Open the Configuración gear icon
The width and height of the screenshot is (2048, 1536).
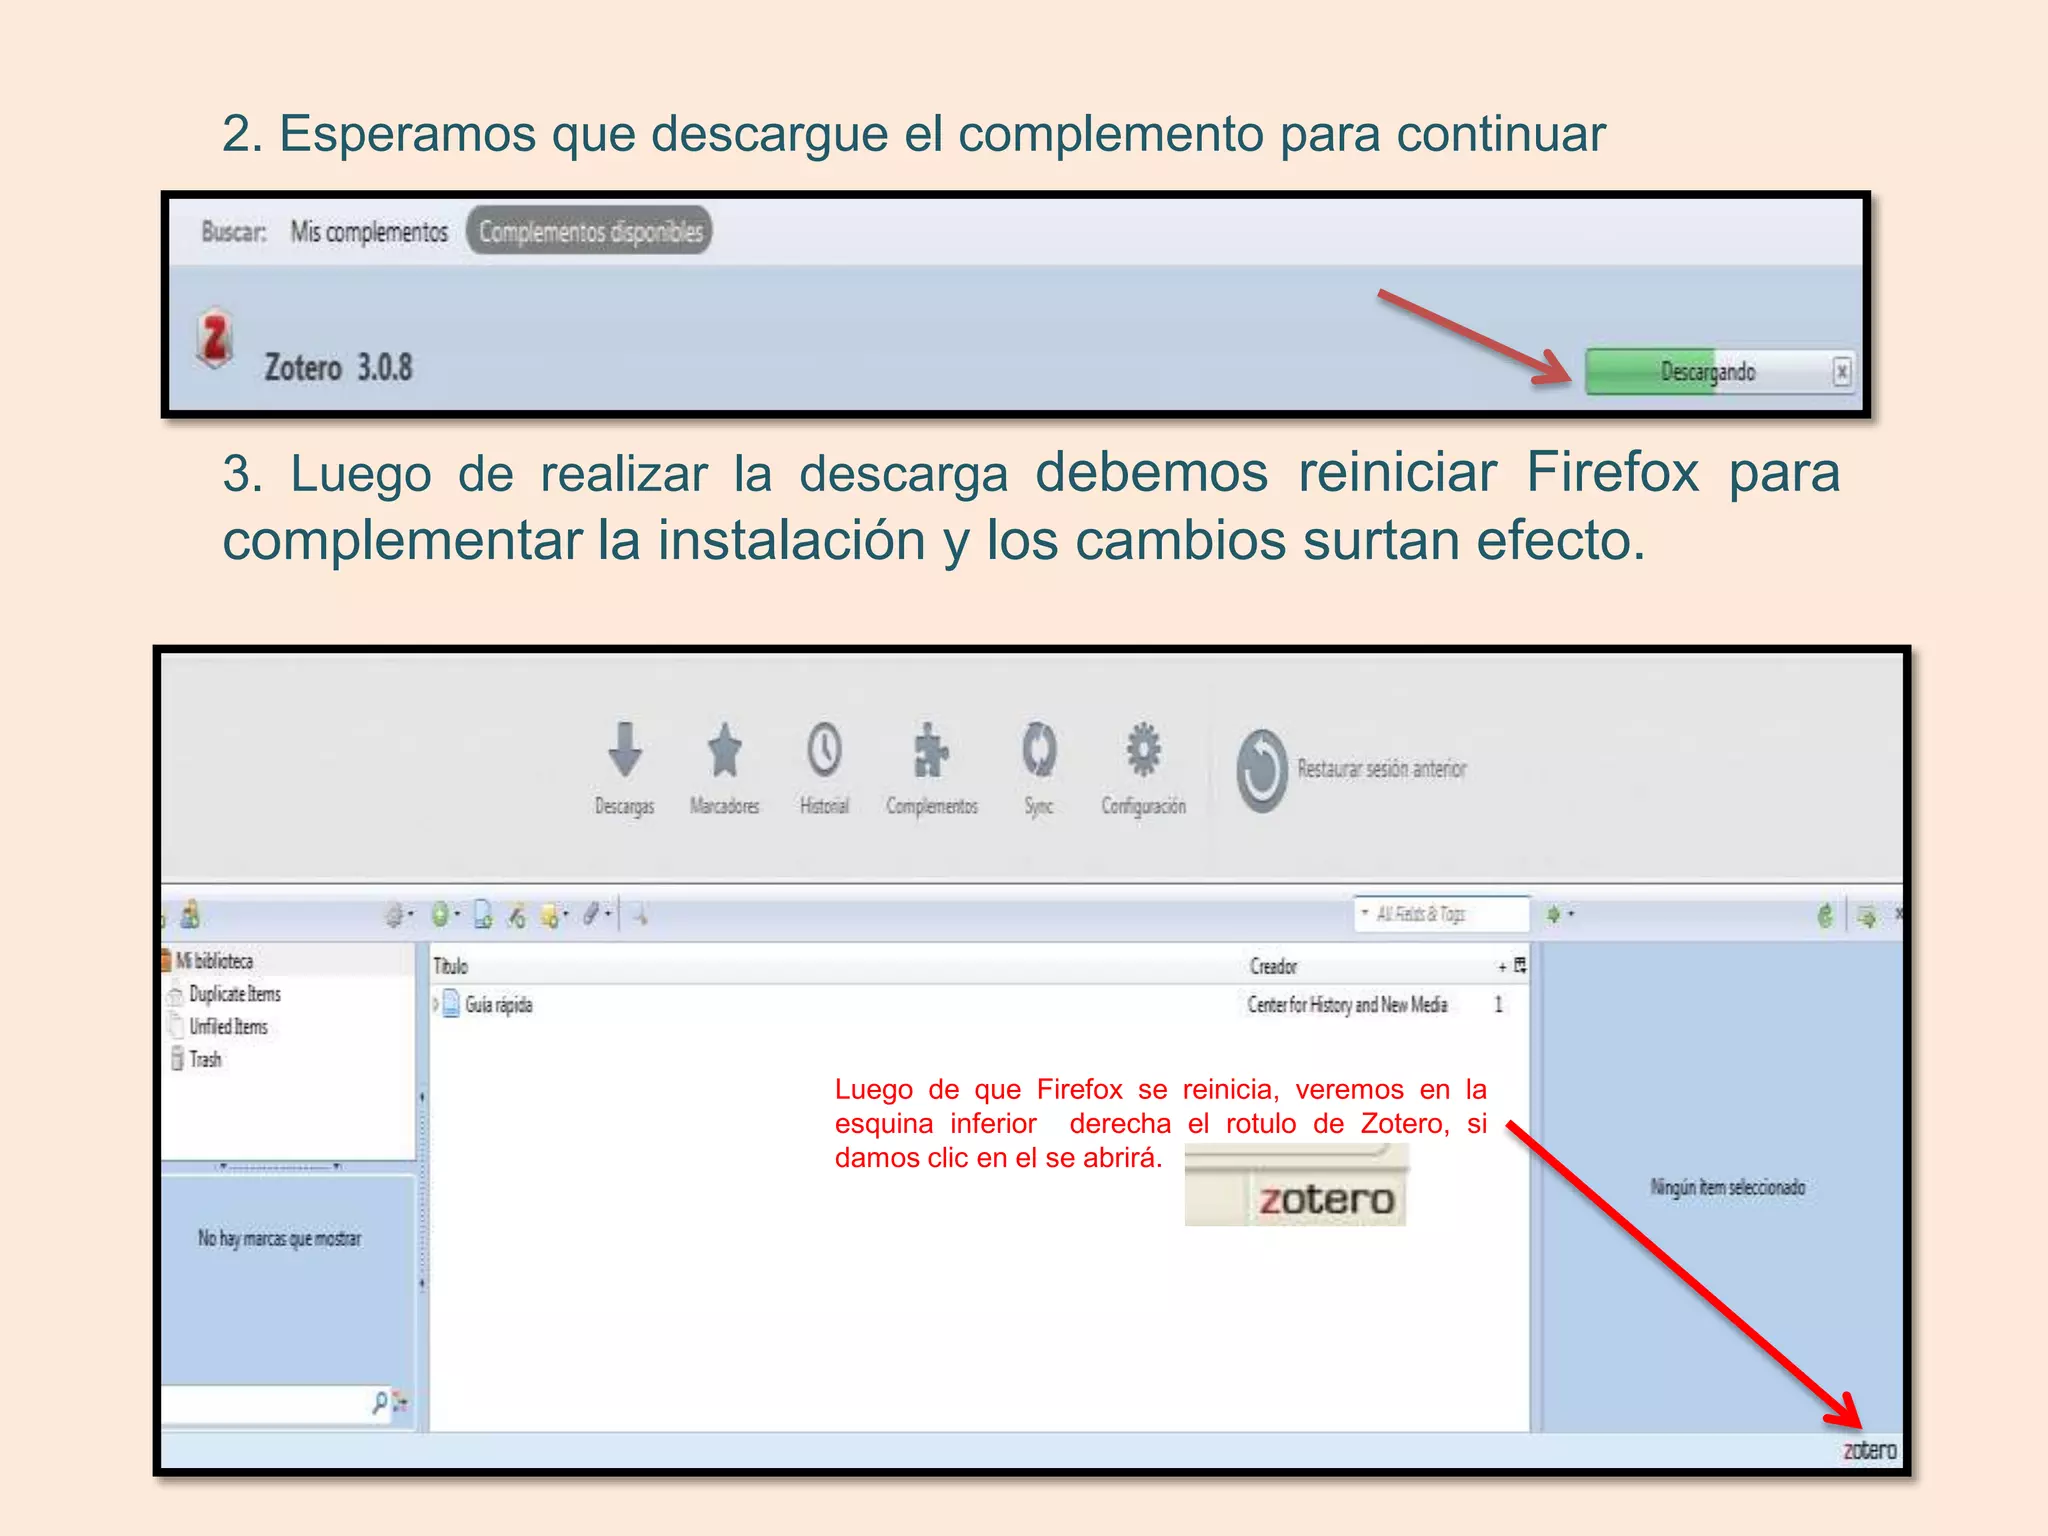[x=1144, y=750]
